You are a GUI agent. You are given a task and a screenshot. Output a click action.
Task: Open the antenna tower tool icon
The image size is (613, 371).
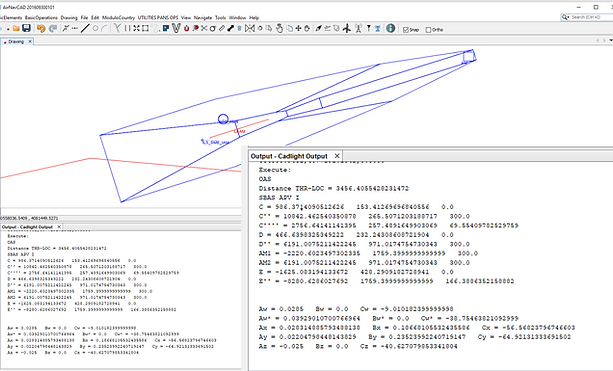358,28
